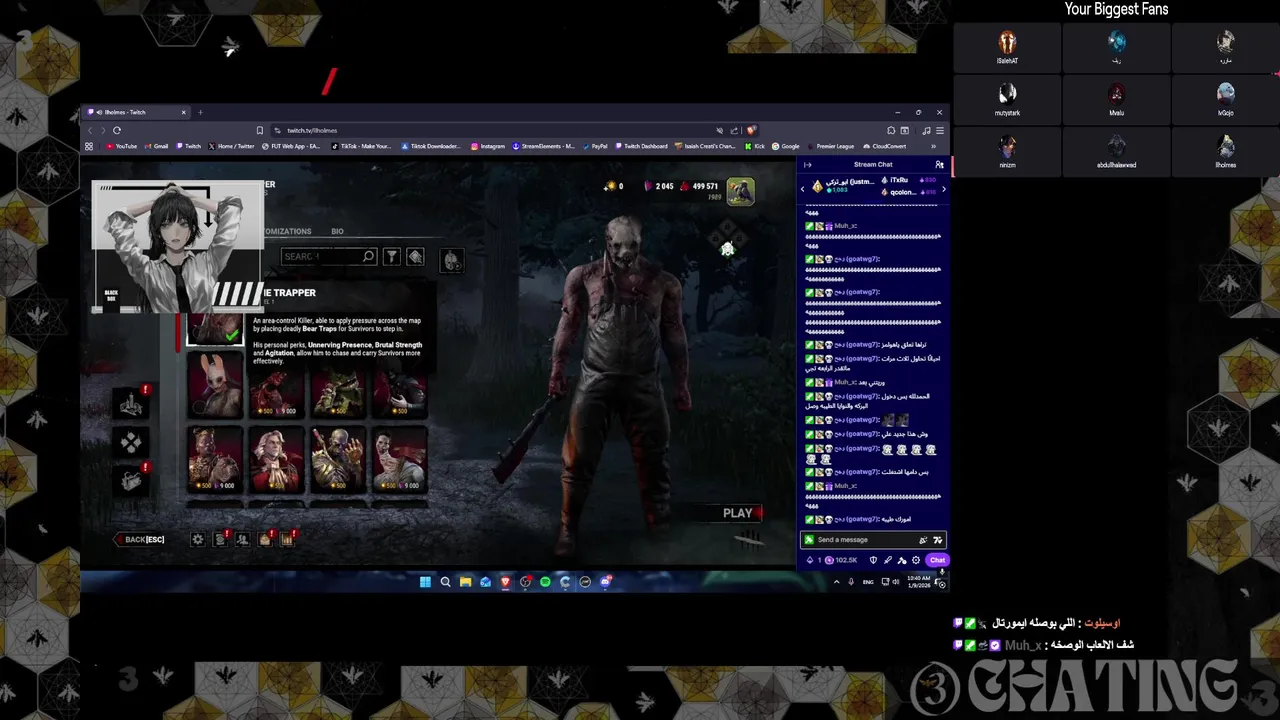Bookmark this page icon
1280x720 pixels.
(261, 130)
